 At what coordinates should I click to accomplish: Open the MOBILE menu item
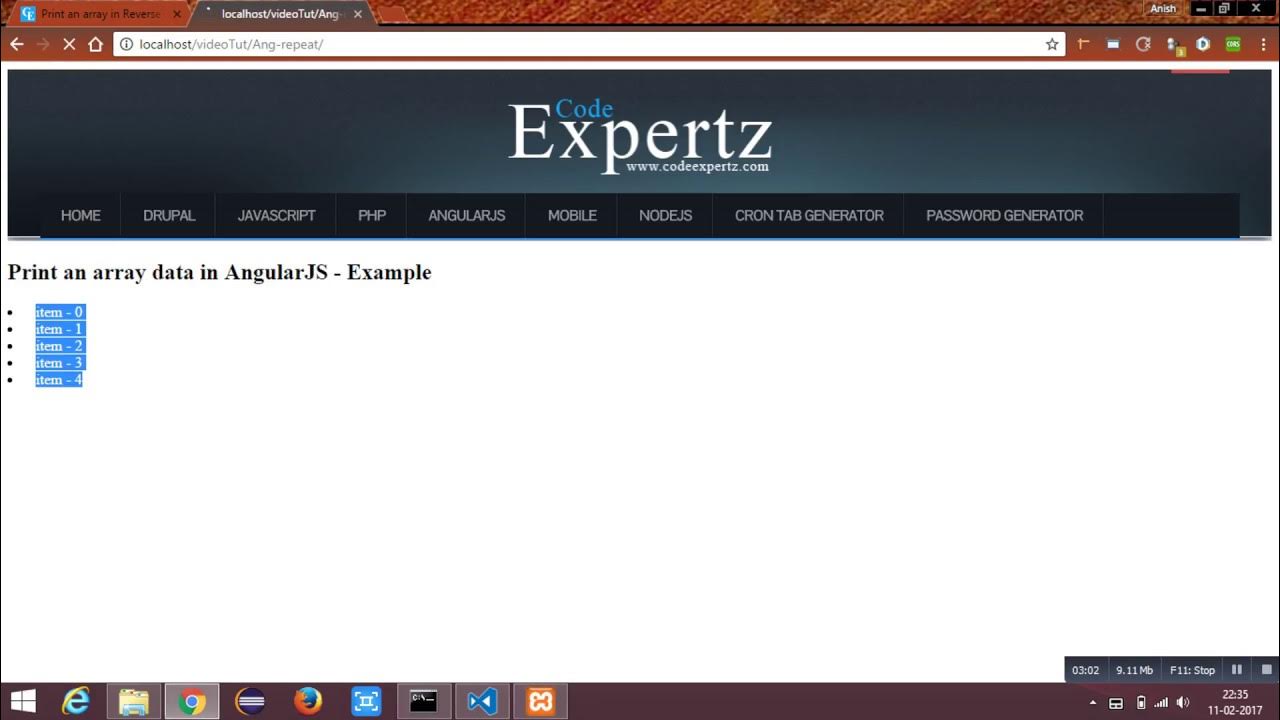pyautogui.click(x=572, y=215)
